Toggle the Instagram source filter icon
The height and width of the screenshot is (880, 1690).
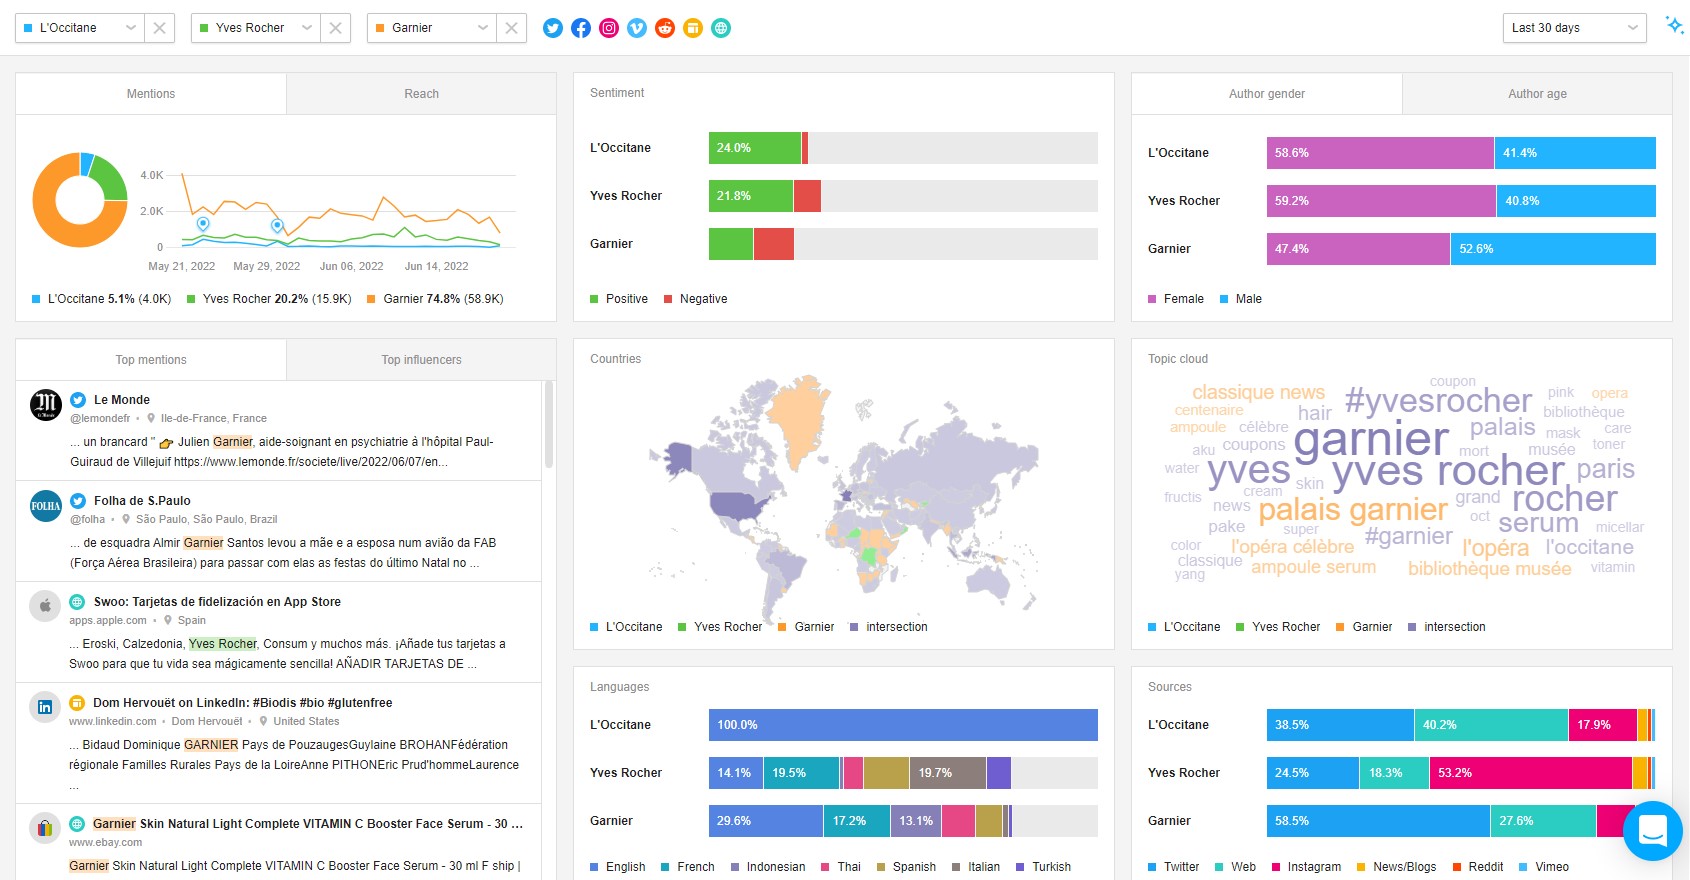(x=609, y=28)
